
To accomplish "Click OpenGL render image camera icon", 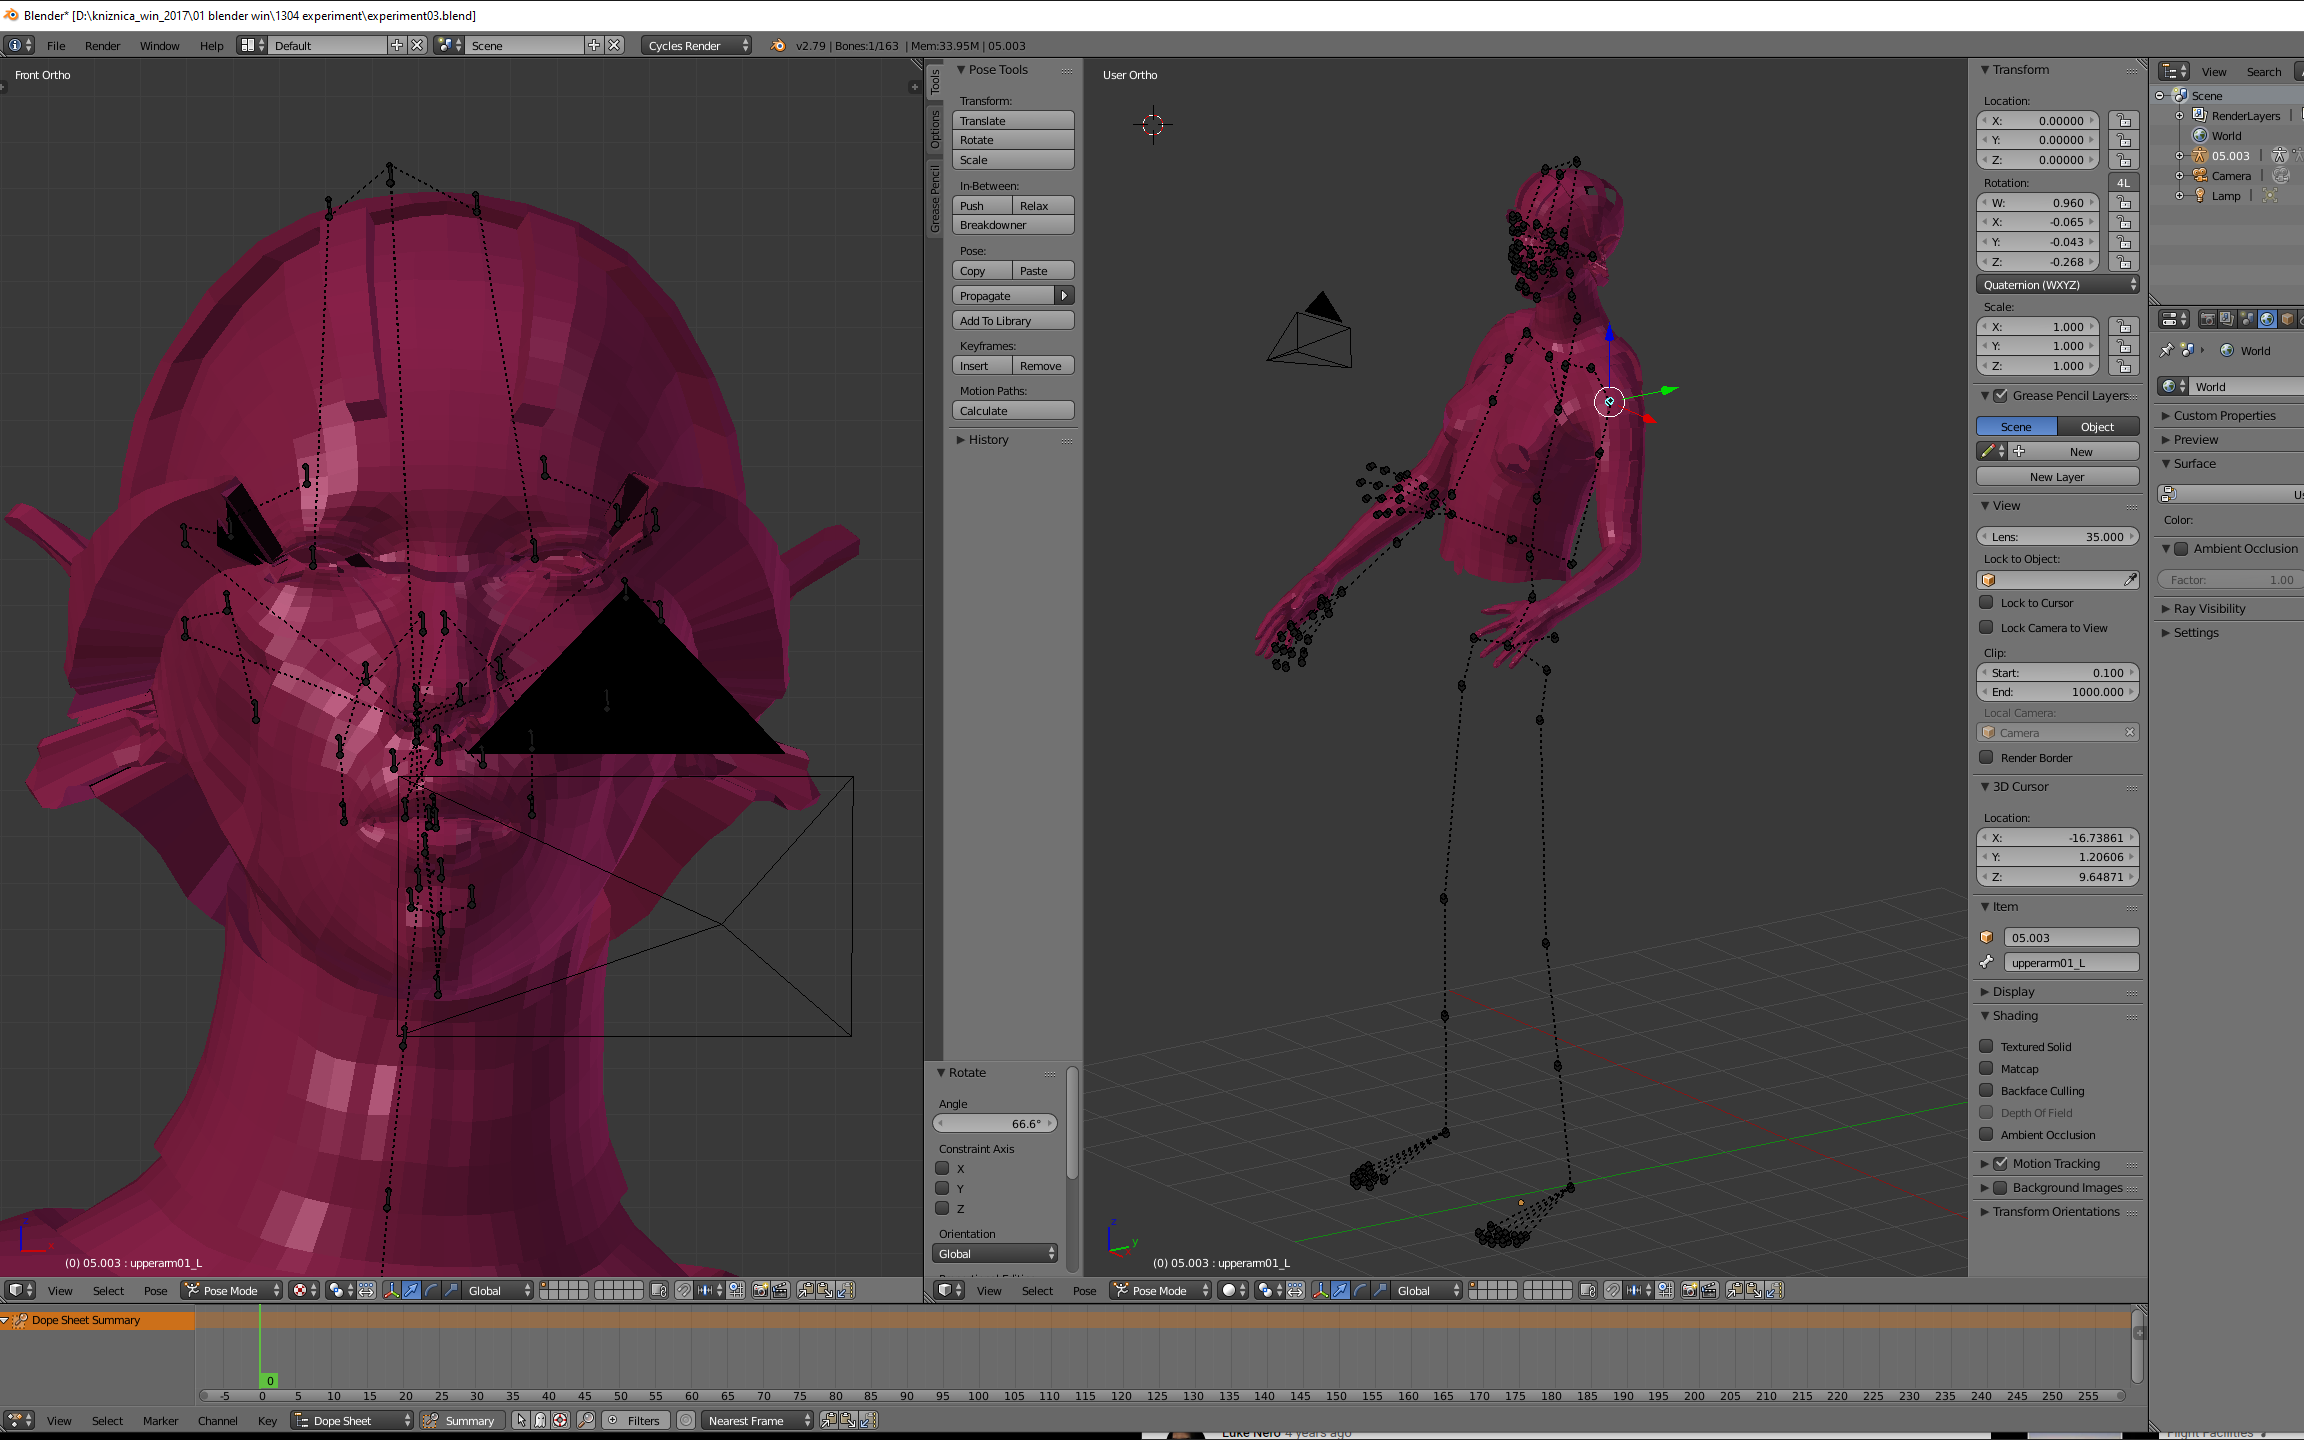I will (1689, 1290).
